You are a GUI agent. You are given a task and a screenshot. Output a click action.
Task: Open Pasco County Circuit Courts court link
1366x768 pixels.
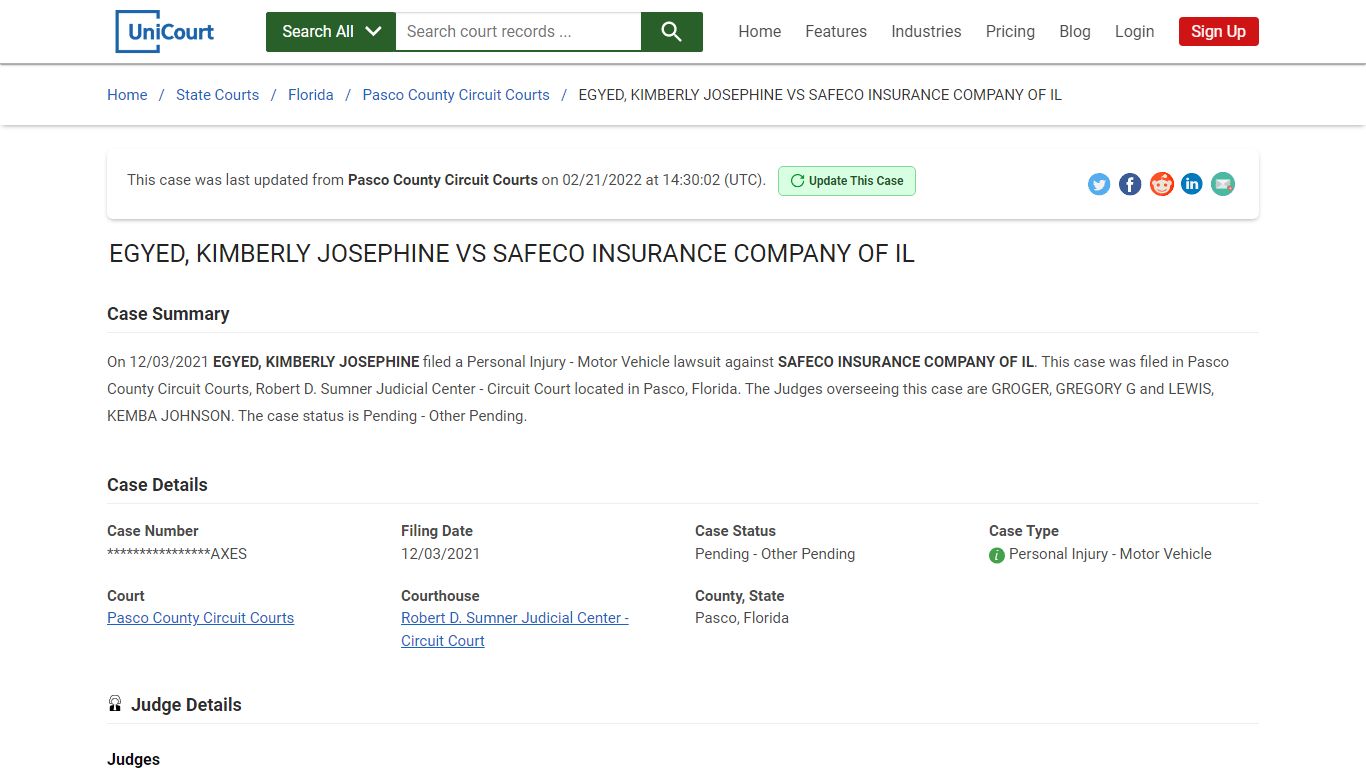[200, 618]
